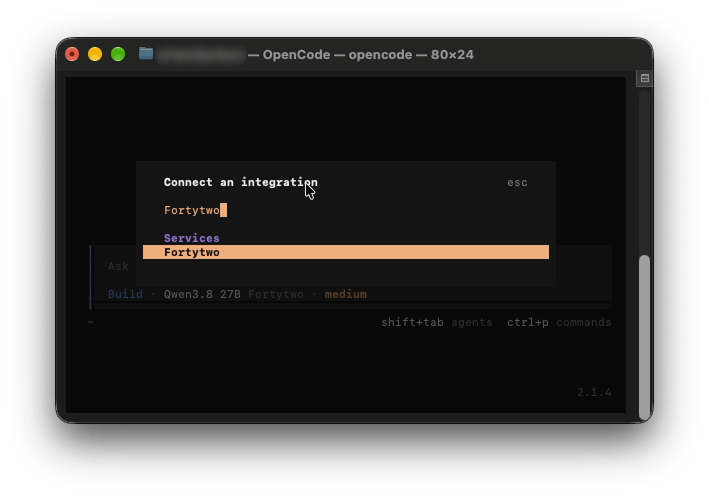Click the 2.1.4 version number
The image size is (709, 497).
click(594, 392)
